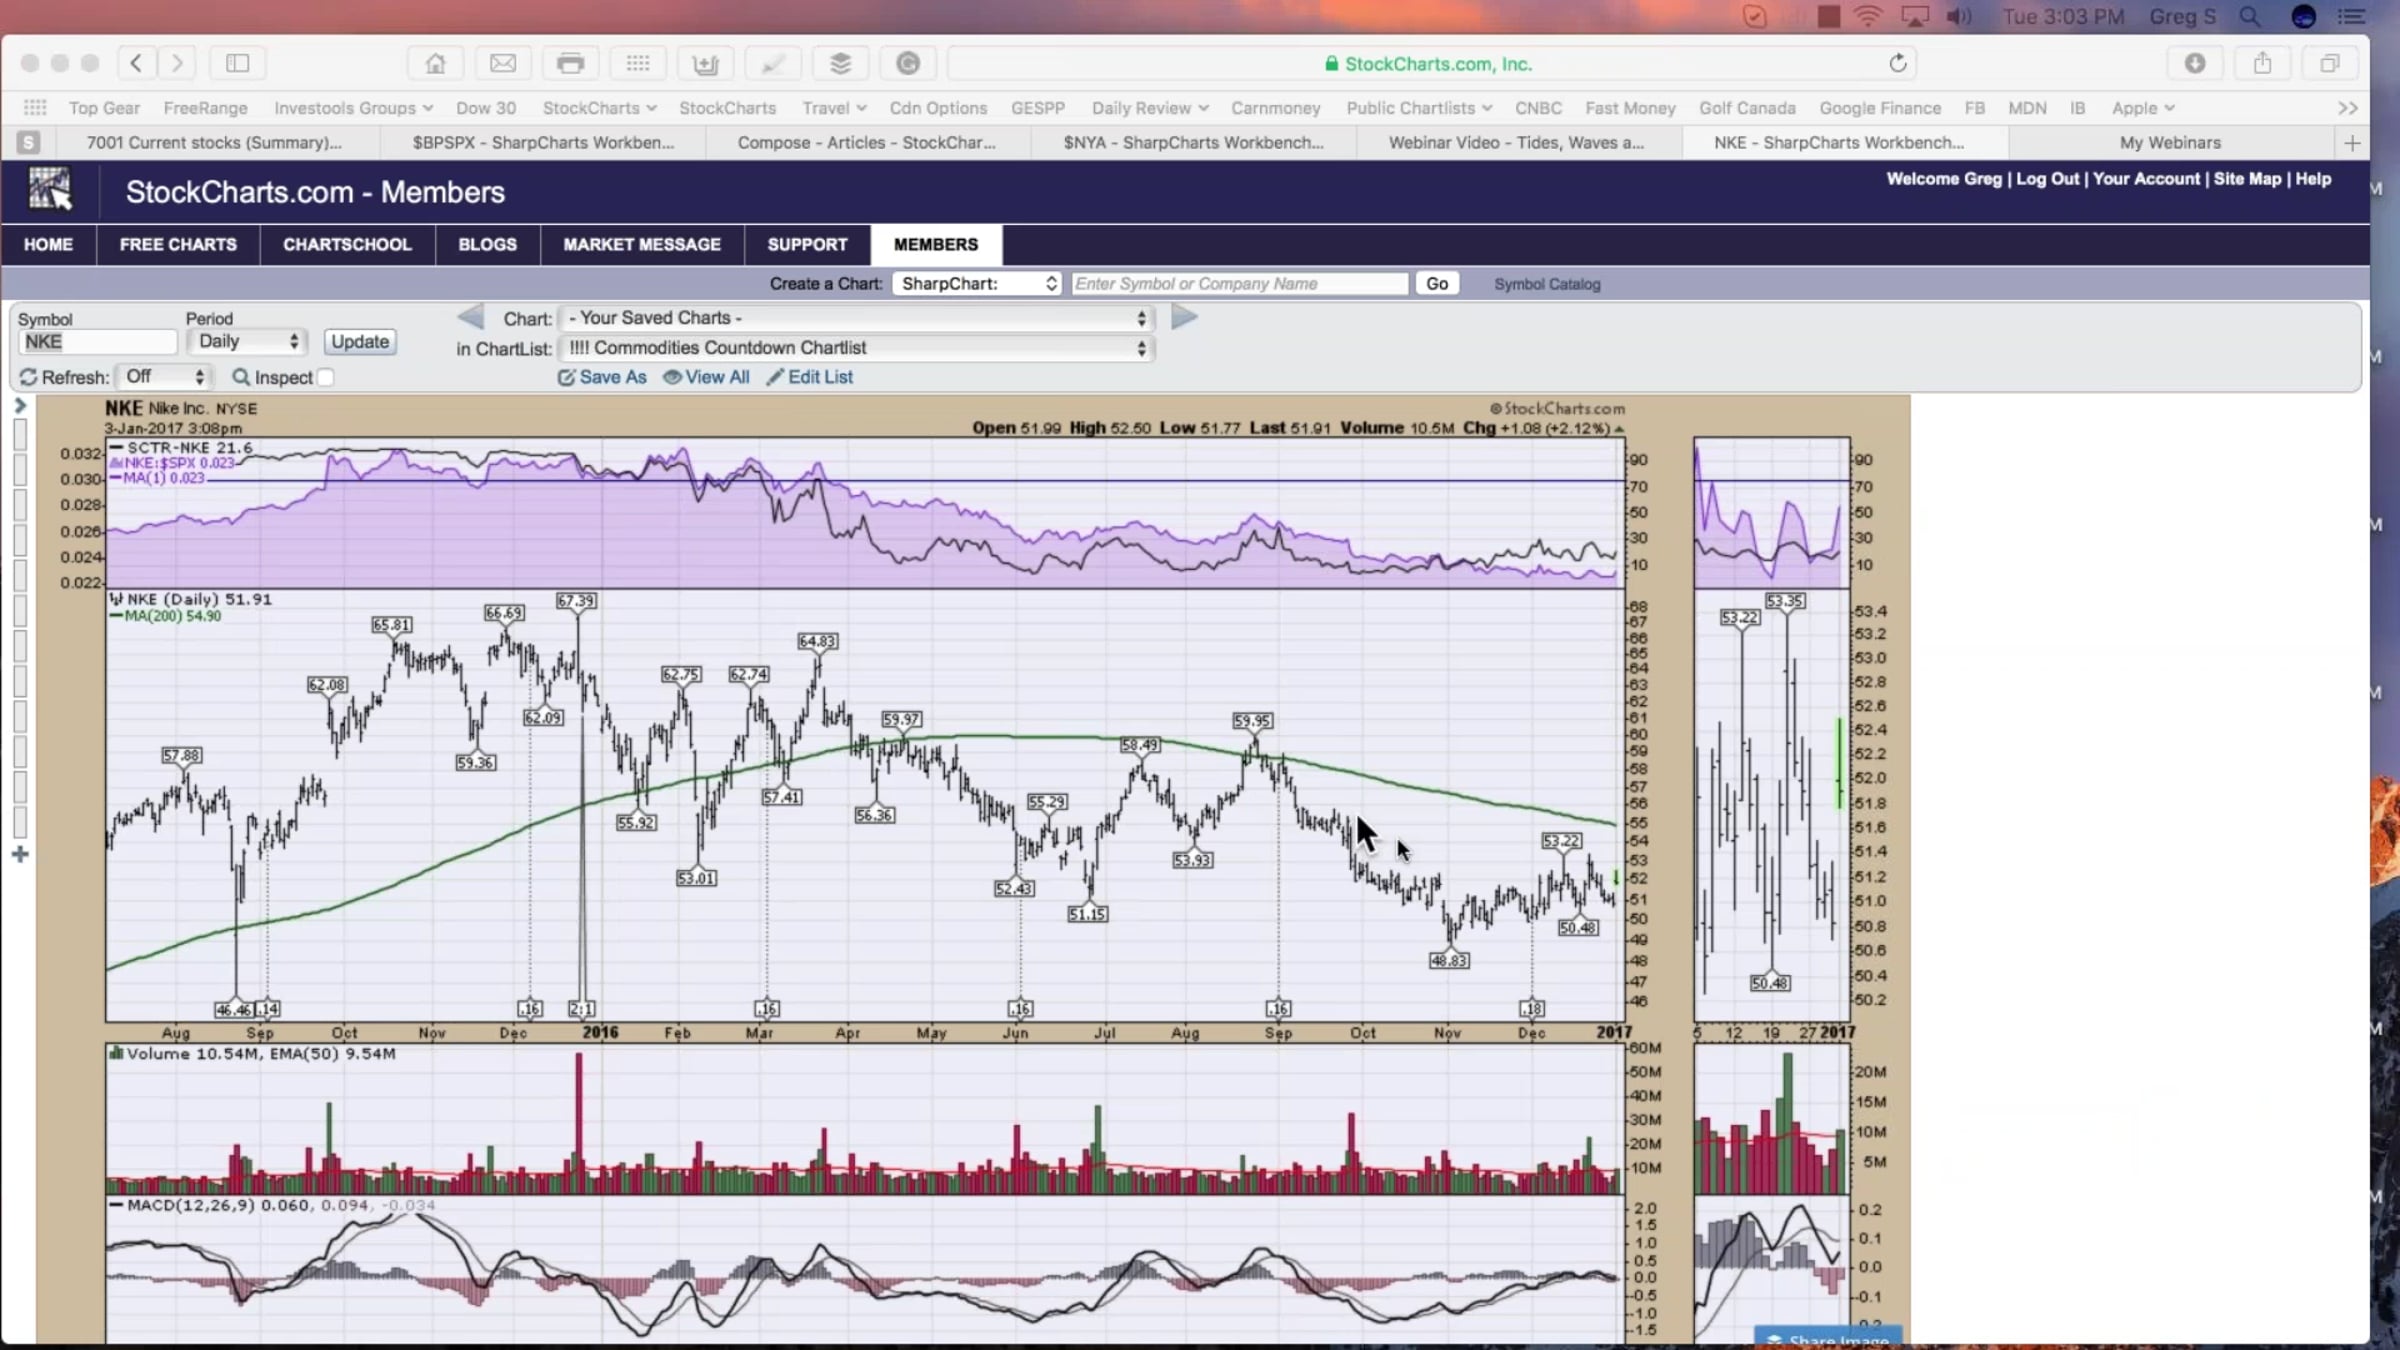Click the Save As link
Viewport: 2400px width, 1350px height.
(603, 377)
